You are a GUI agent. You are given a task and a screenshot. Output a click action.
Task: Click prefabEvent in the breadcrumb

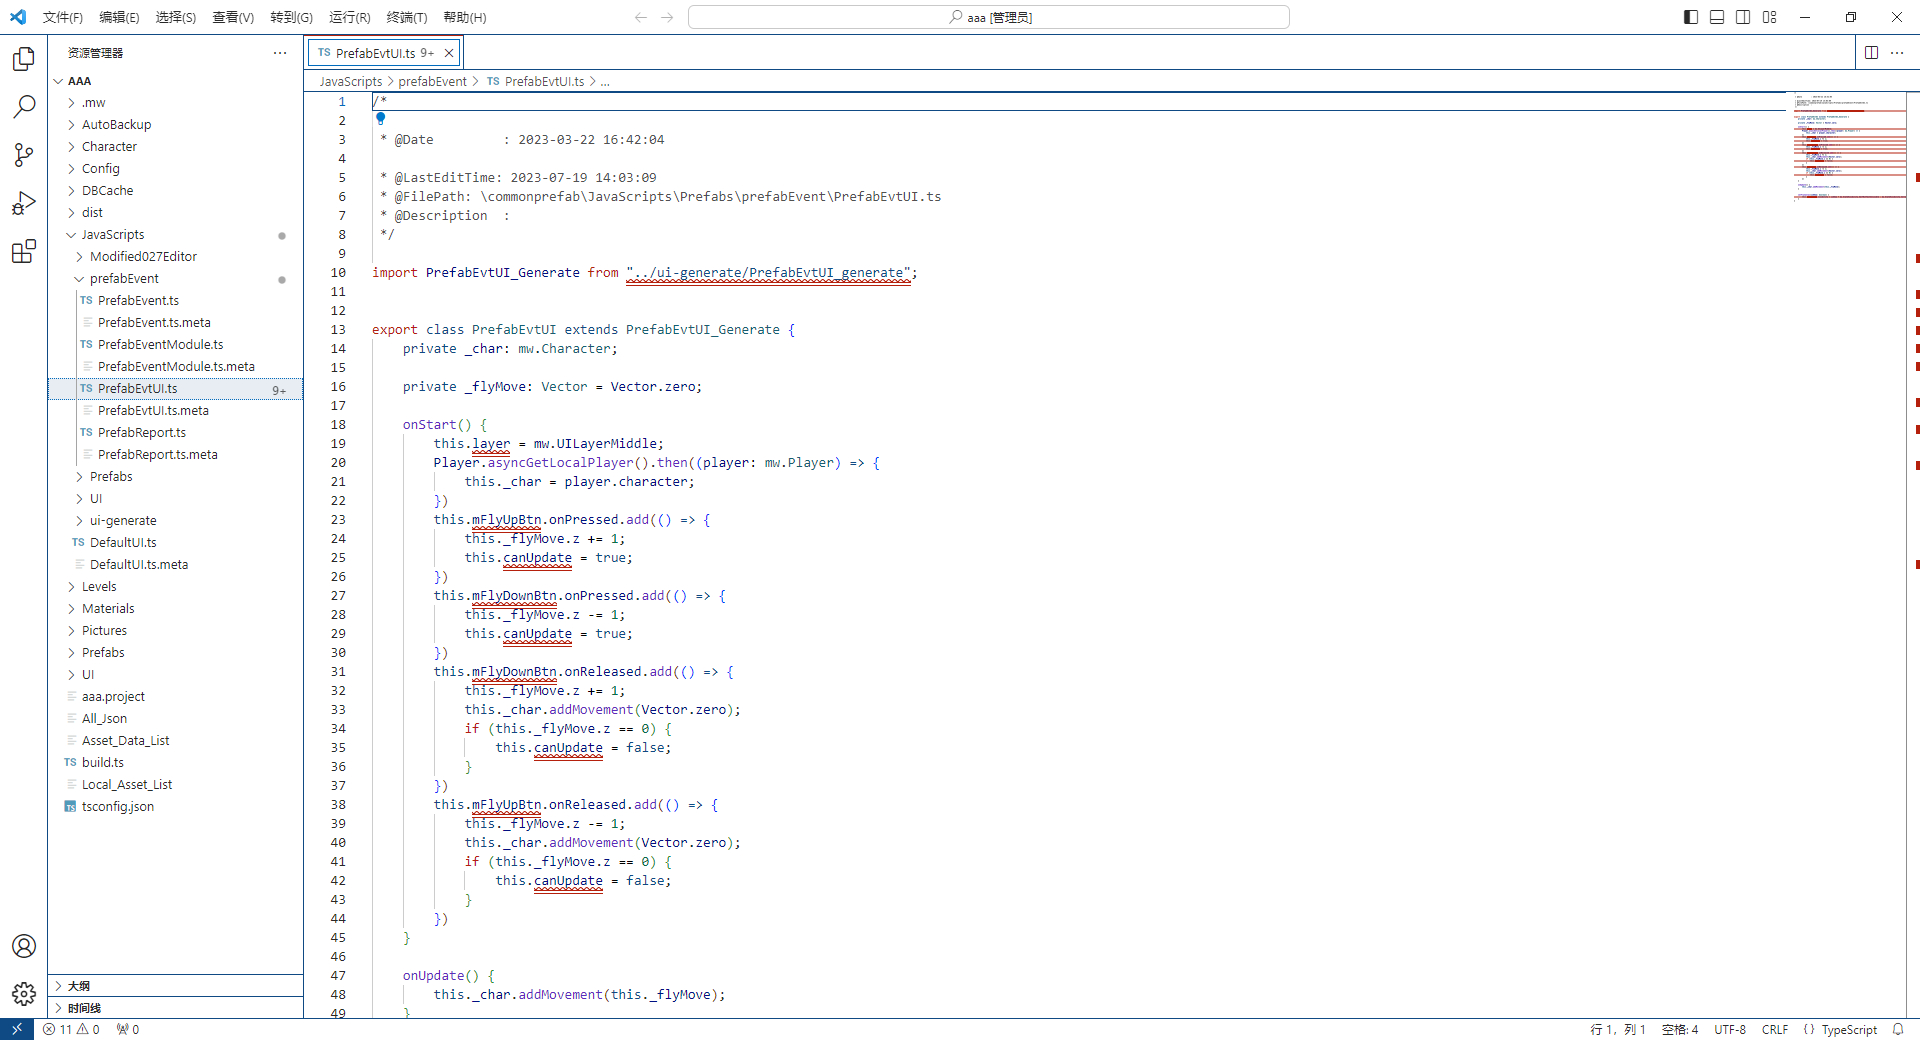[432, 82]
